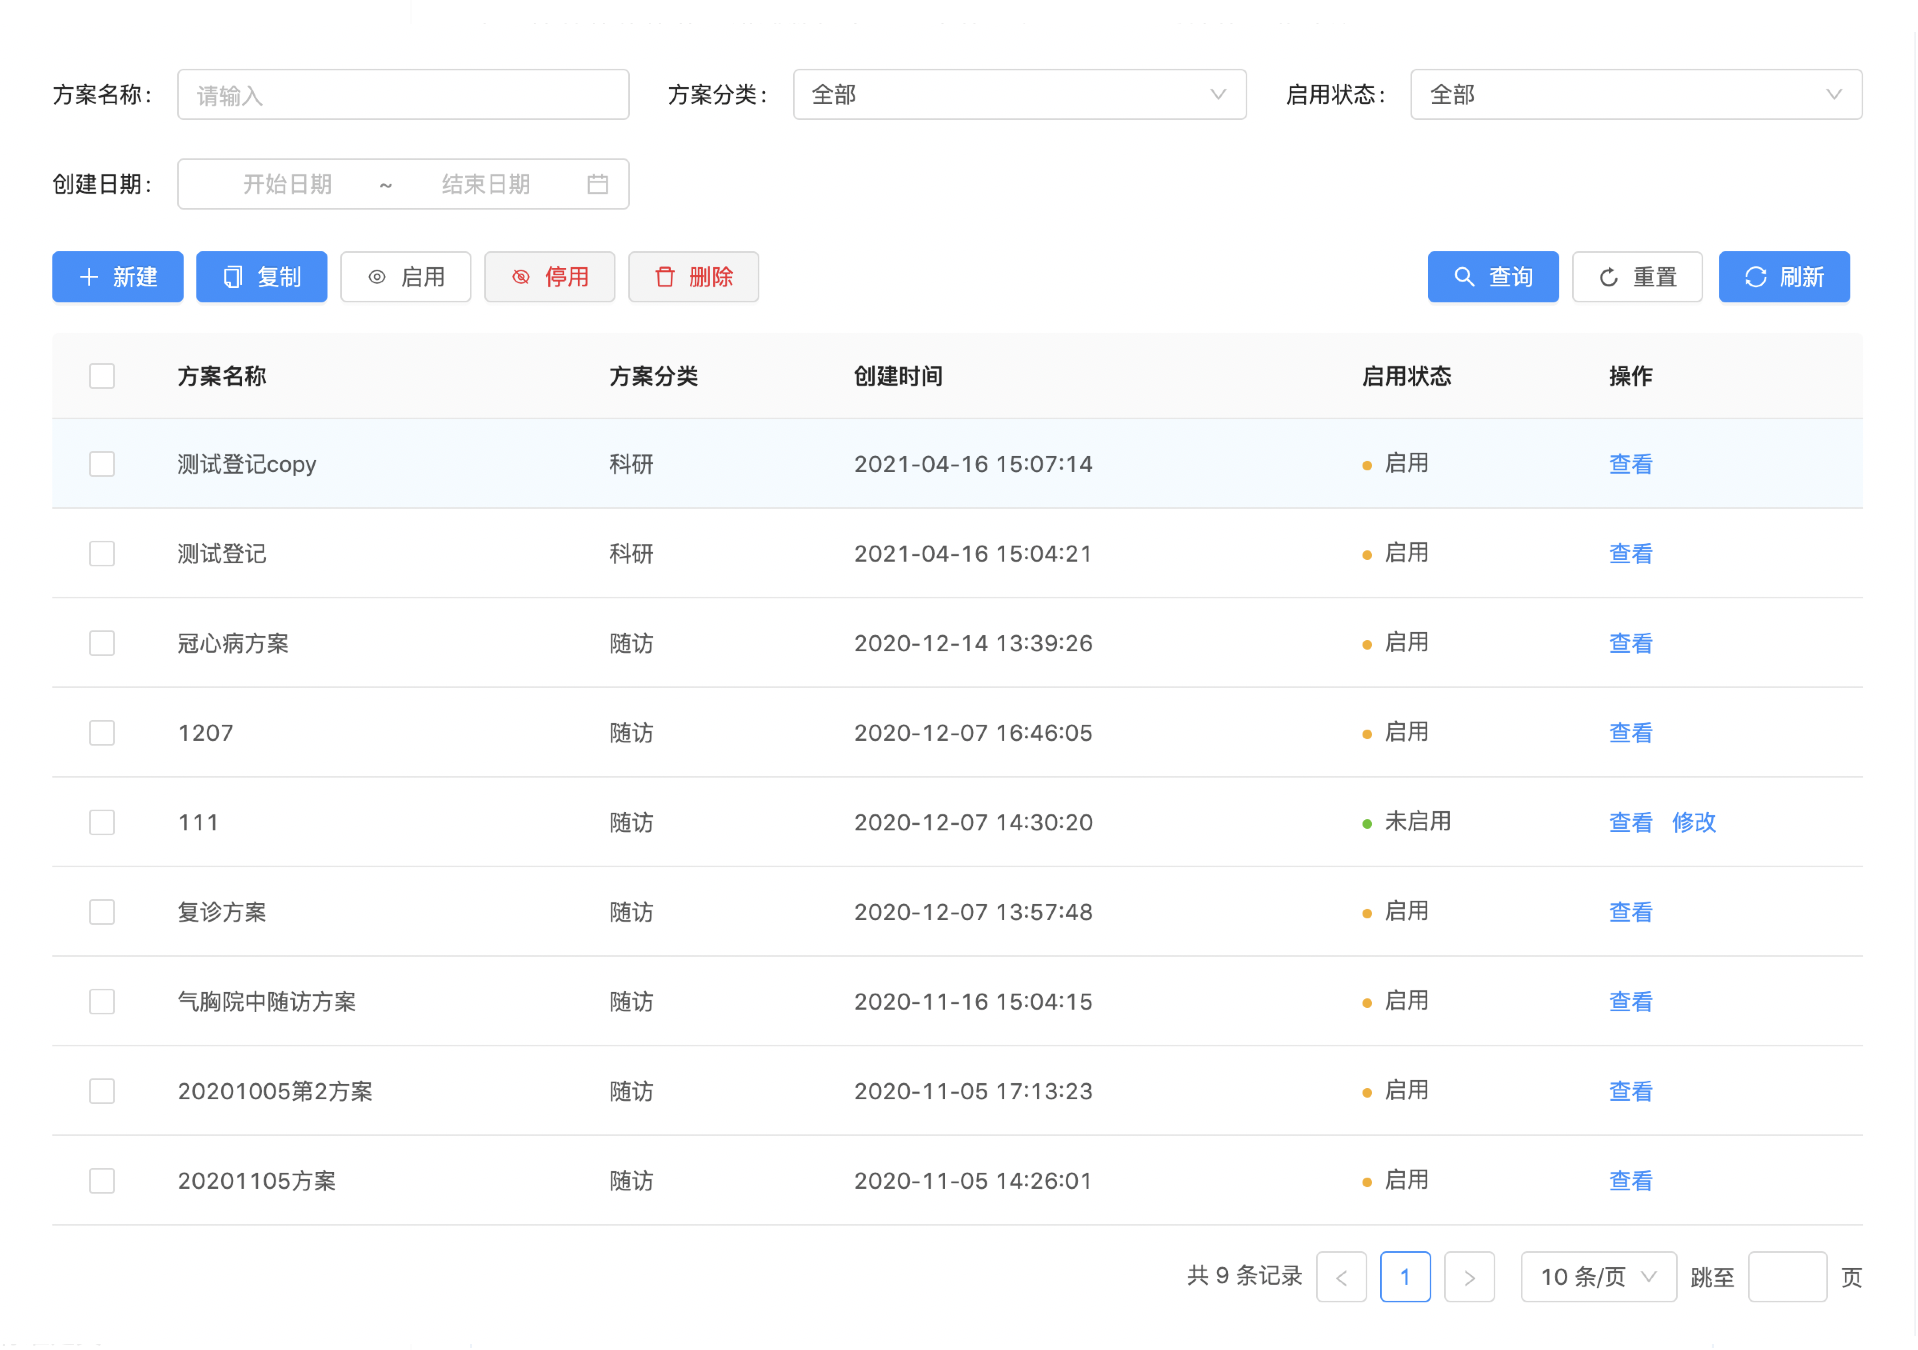The image size is (1918, 1350).
Task: Click the crossed-eye icon on 停用 button
Action: pos(521,277)
